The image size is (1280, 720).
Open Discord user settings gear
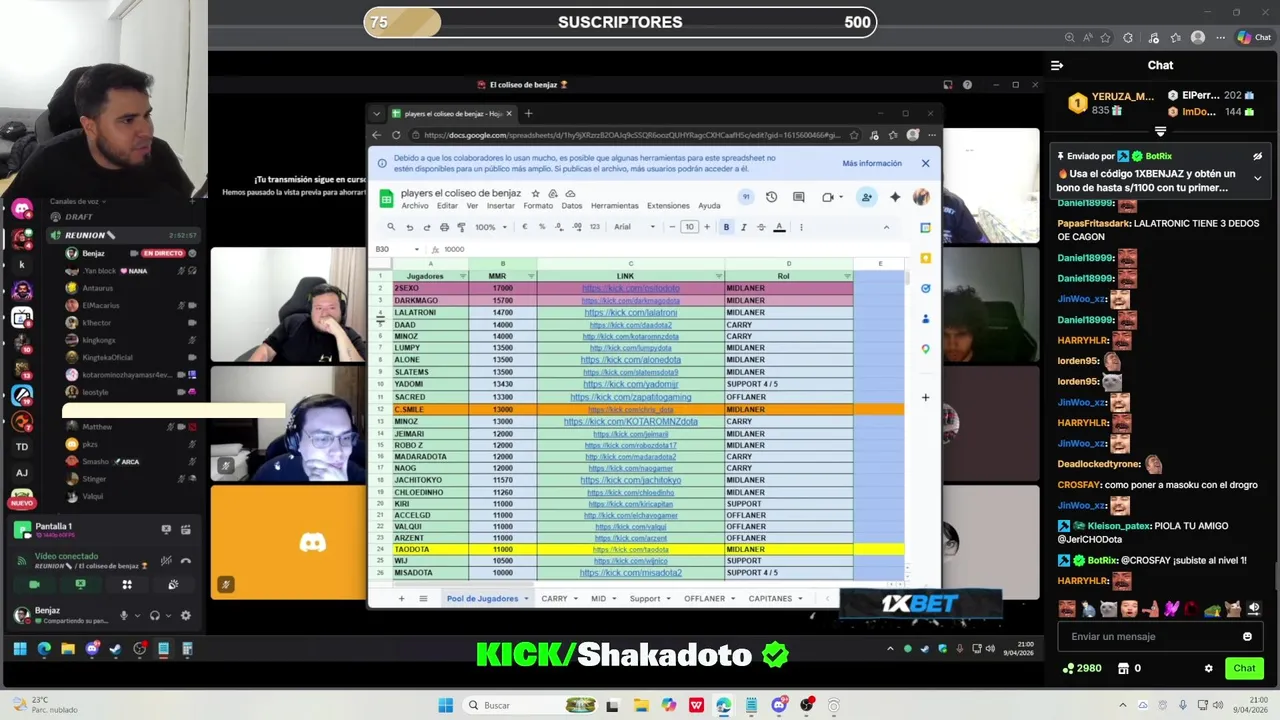tap(185, 616)
